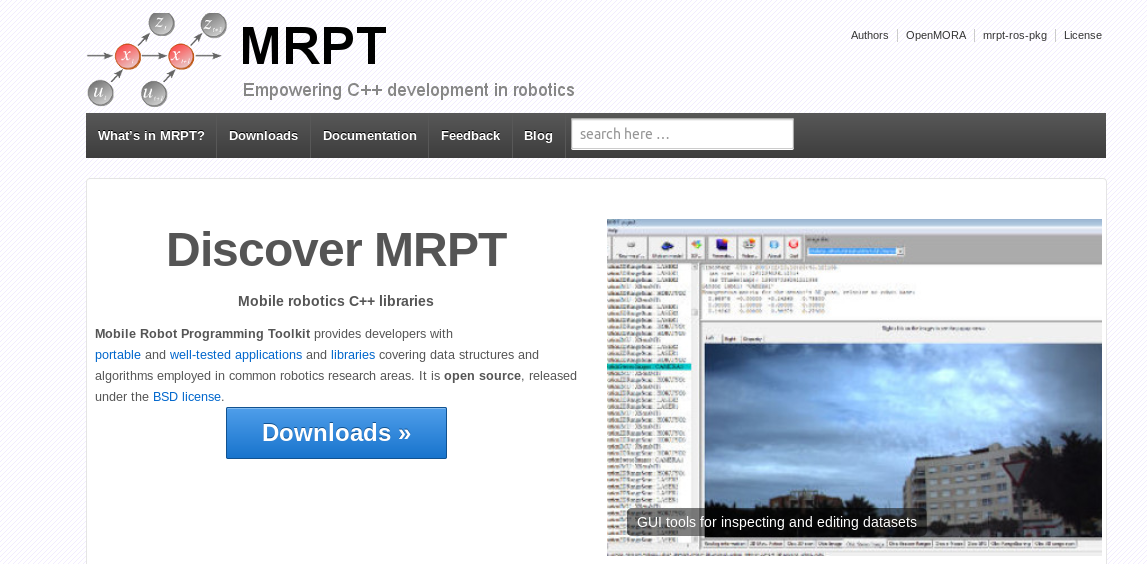
Task: Click the blue About icon in screenshot toolbar
Action: [773, 247]
